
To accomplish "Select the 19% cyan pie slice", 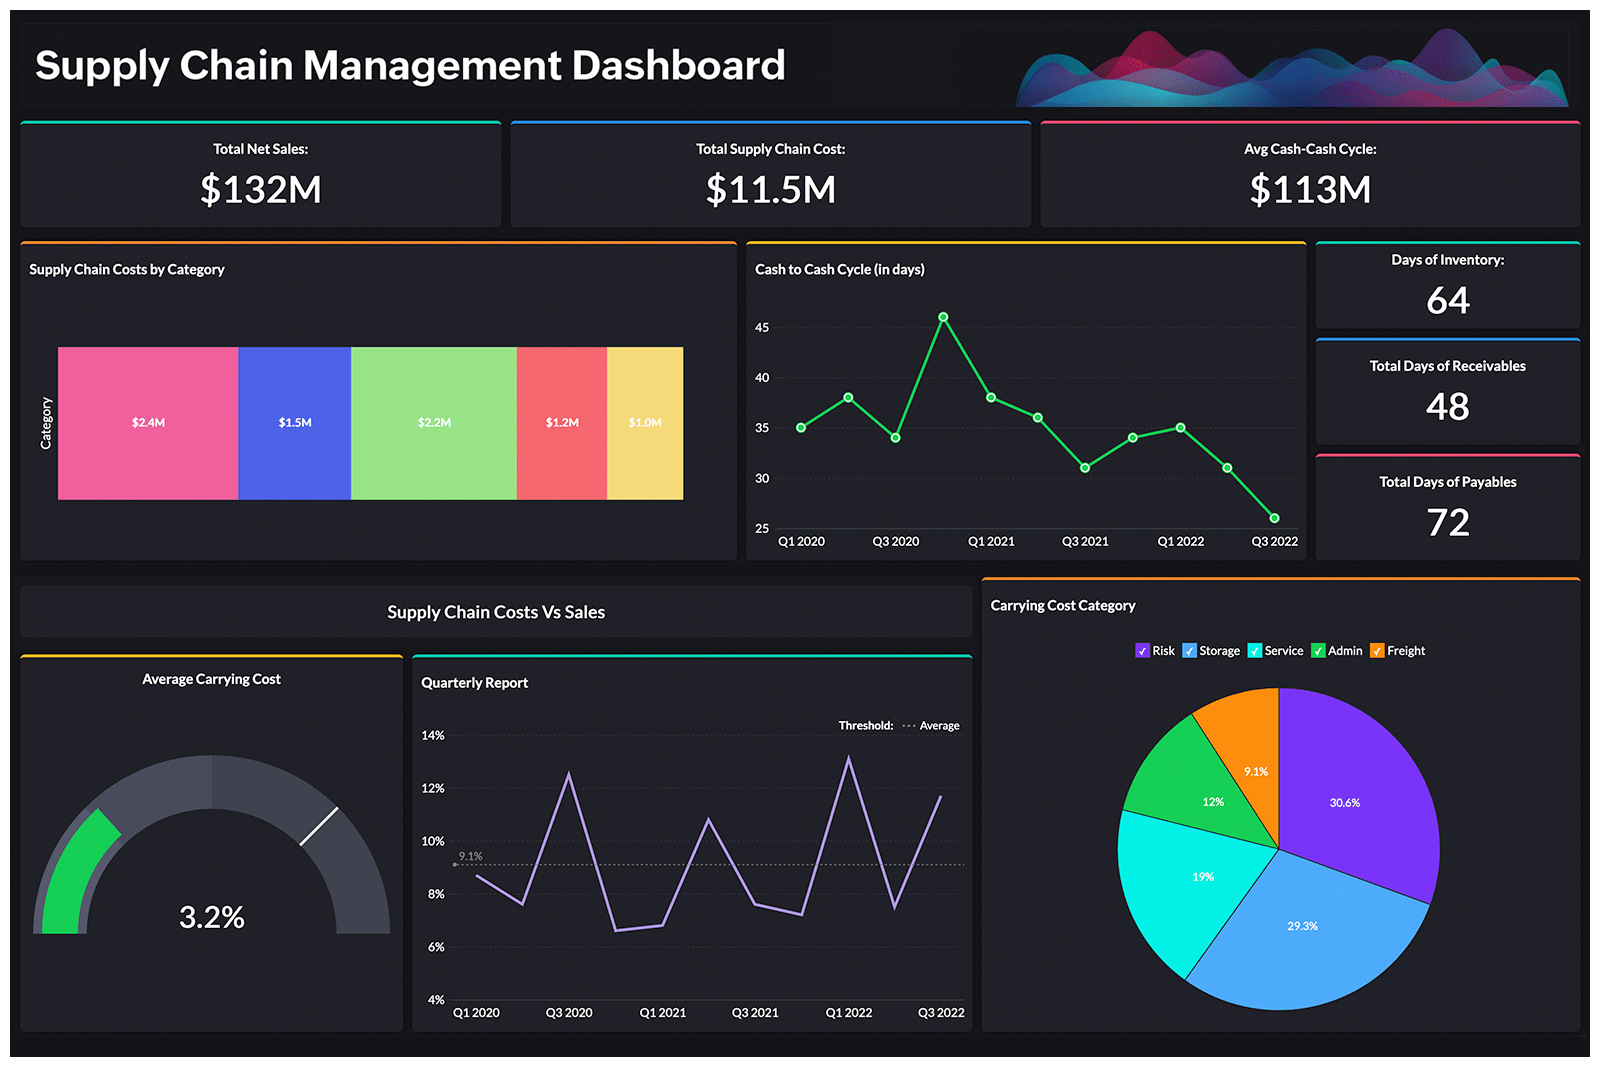I will coord(1202,877).
